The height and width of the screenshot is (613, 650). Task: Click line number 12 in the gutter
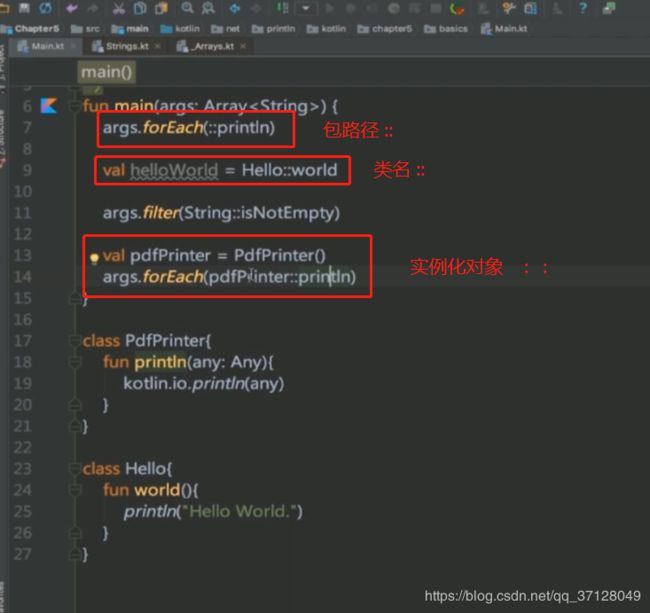coord(22,234)
